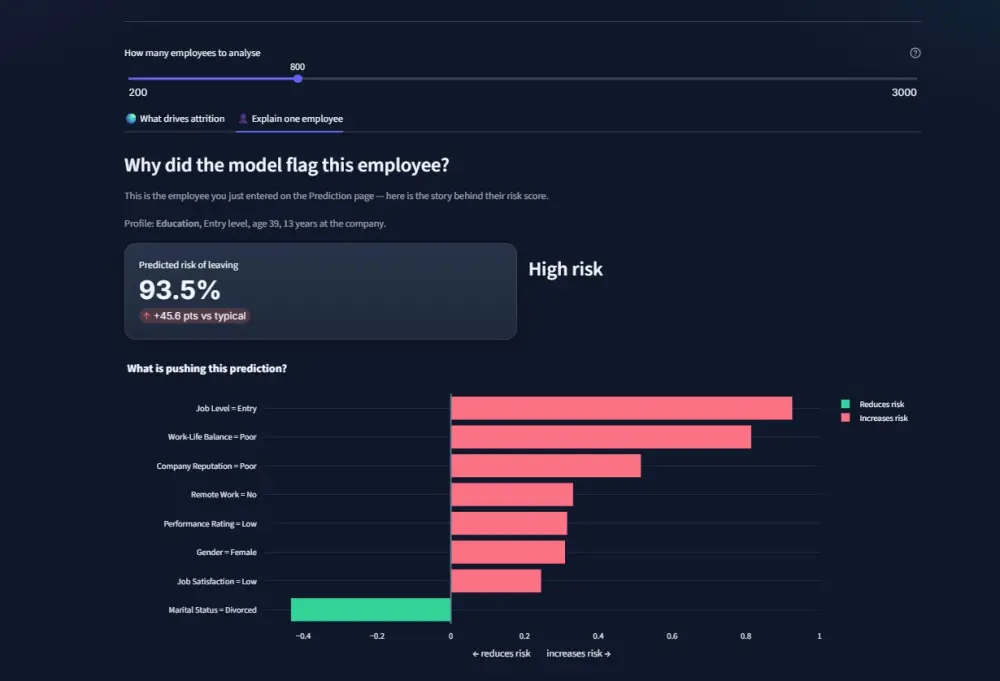Click the 'What is pushing this prediction?' heading
Image resolution: width=1000 pixels, height=681 pixels.
click(x=207, y=369)
